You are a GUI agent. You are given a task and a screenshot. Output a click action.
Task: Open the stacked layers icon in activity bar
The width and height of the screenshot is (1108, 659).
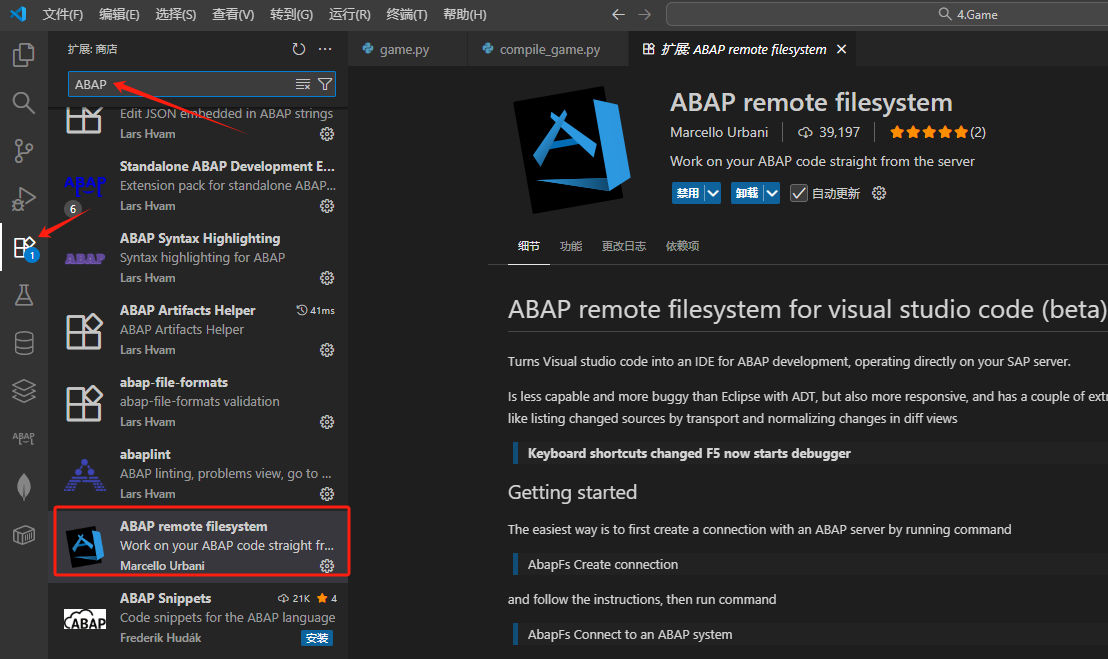pyautogui.click(x=23, y=391)
